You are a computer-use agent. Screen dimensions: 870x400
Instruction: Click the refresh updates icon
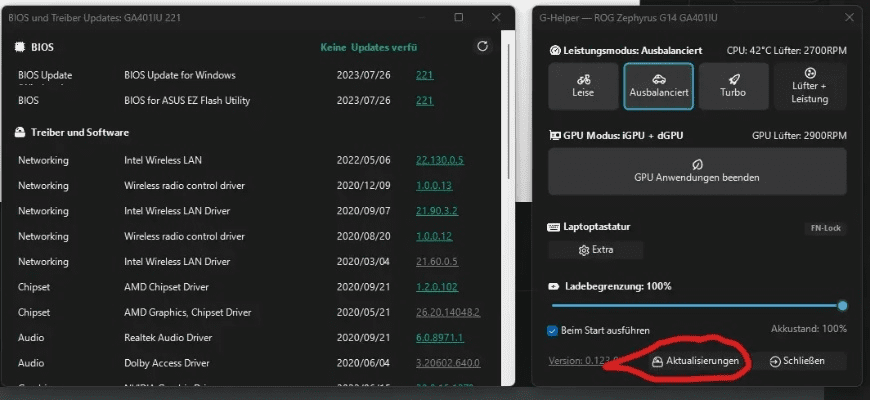click(x=483, y=47)
